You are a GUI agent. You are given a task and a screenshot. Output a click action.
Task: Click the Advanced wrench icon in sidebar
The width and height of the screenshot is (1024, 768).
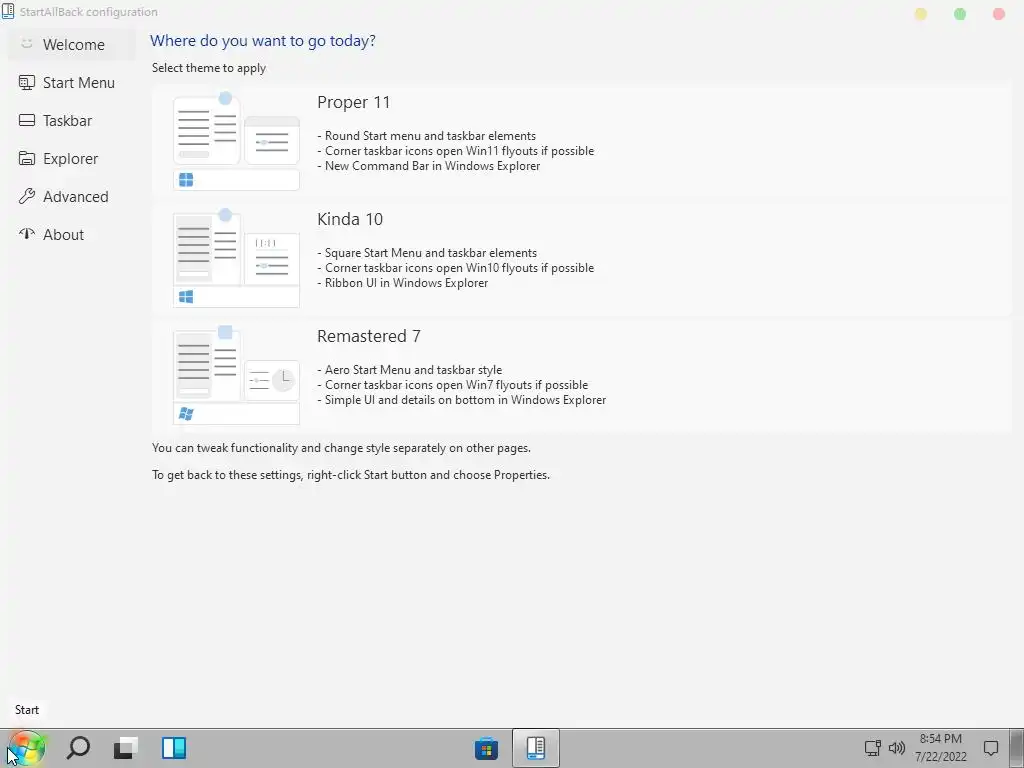pos(27,196)
